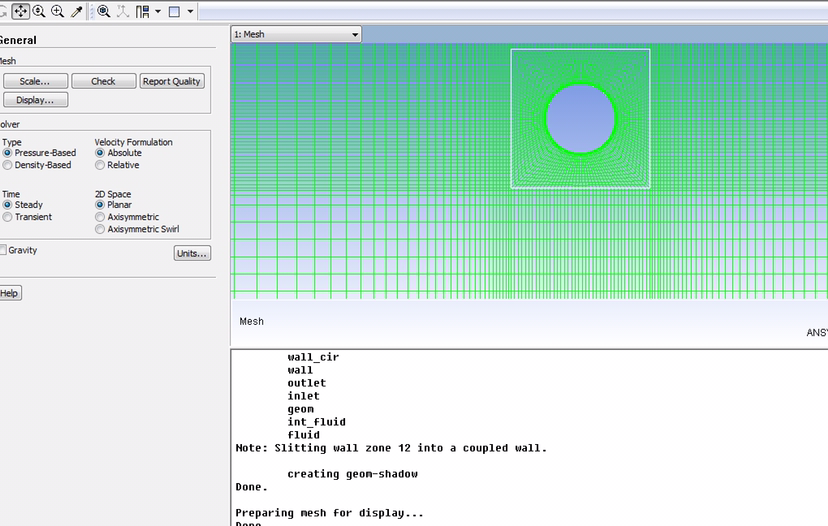Open the '1: Mesh' window dropdown

coord(296,35)
